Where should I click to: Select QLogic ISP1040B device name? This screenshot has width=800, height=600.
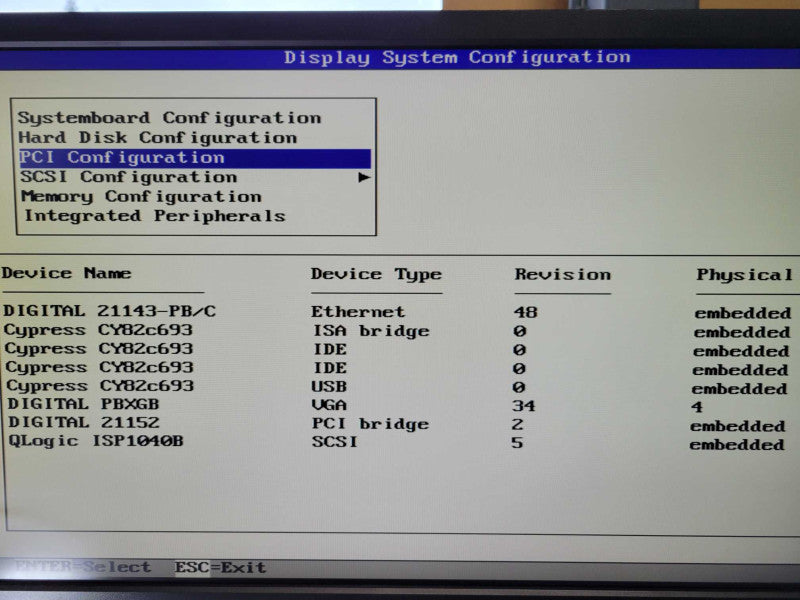coord(96,441)
